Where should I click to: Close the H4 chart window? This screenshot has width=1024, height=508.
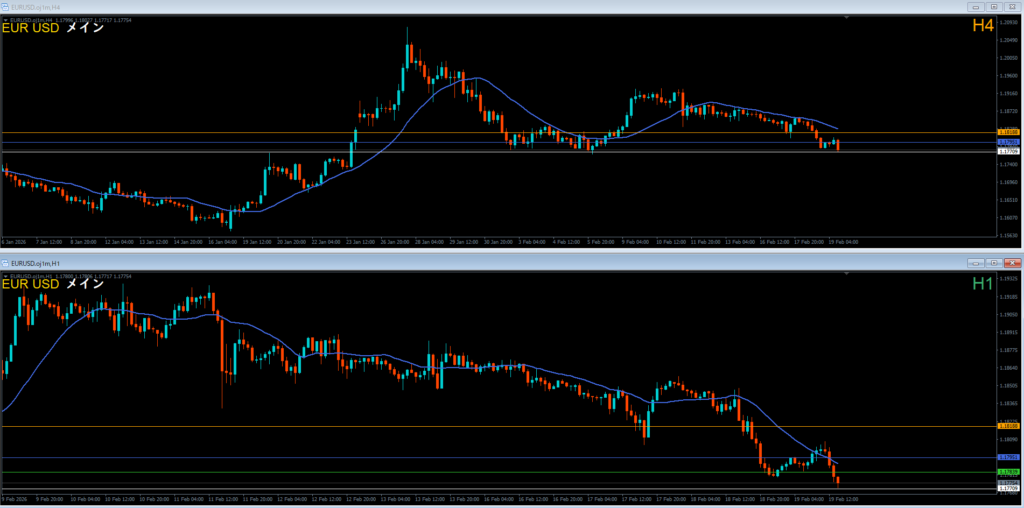pyautogui.click(x=1013, y=7)
